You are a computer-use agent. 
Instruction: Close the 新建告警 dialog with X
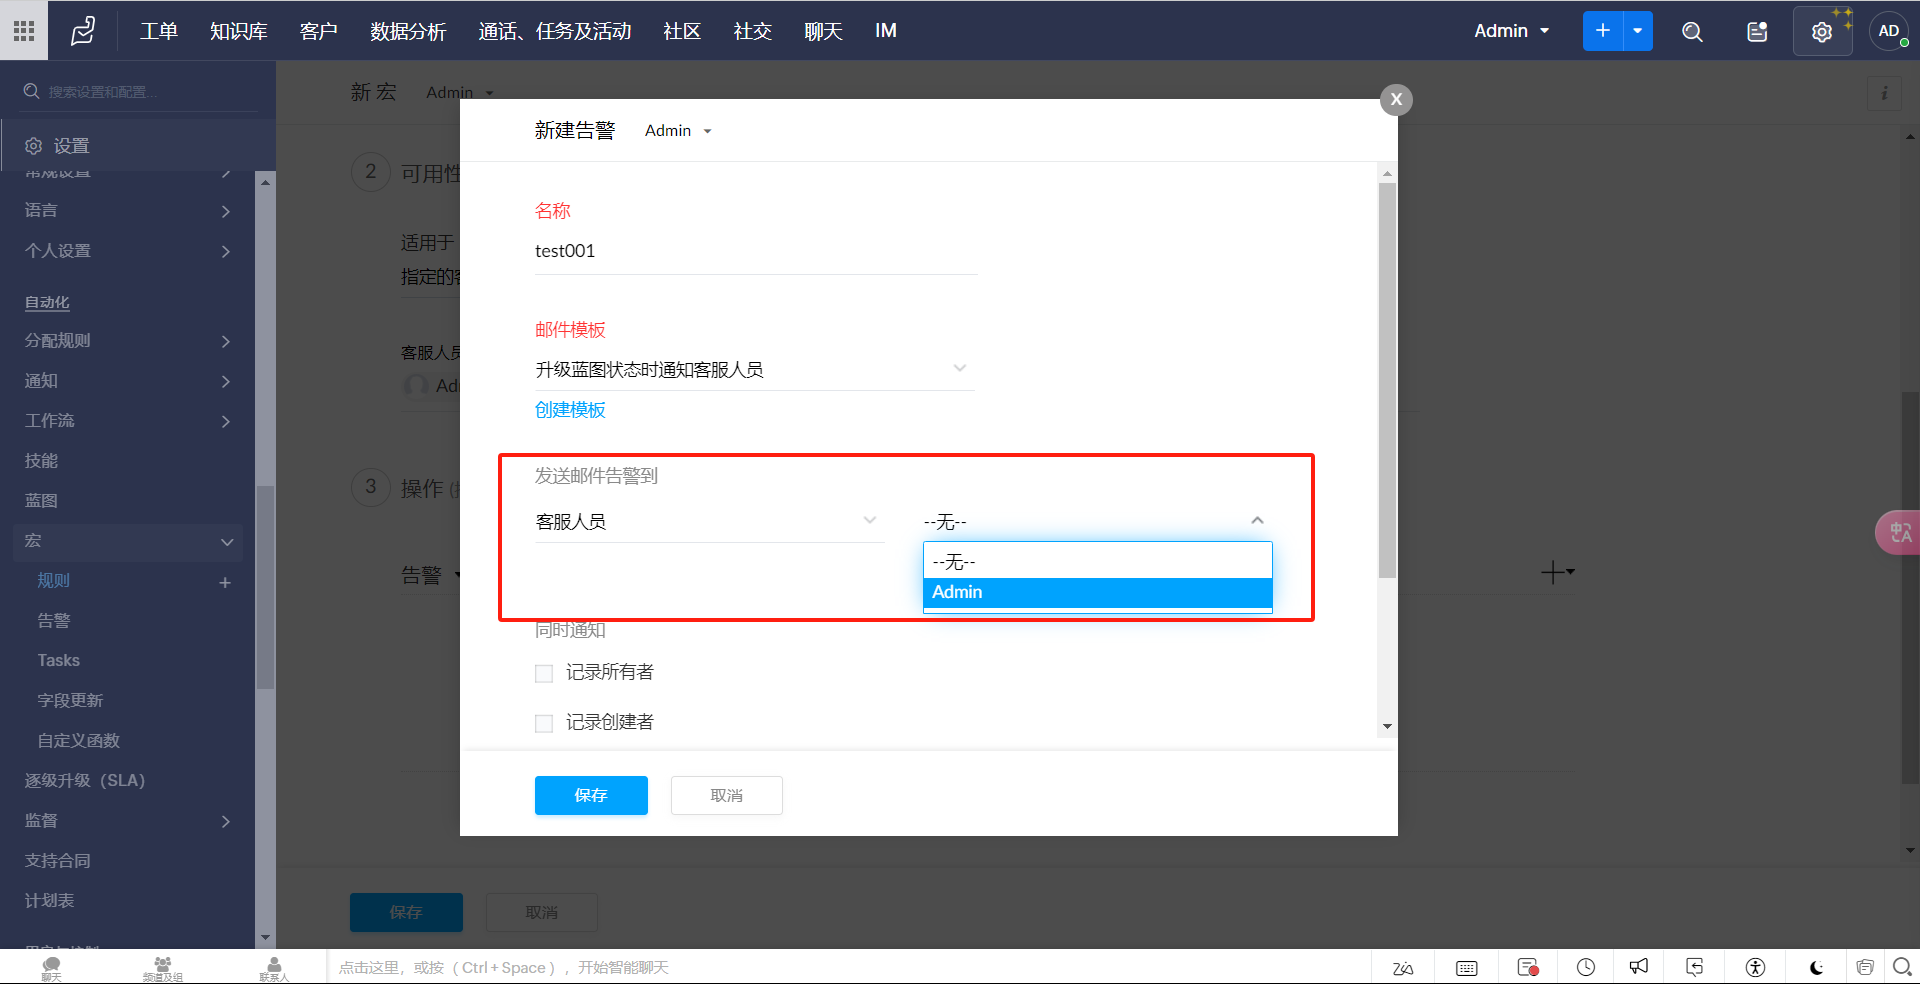click(1396, 99)
